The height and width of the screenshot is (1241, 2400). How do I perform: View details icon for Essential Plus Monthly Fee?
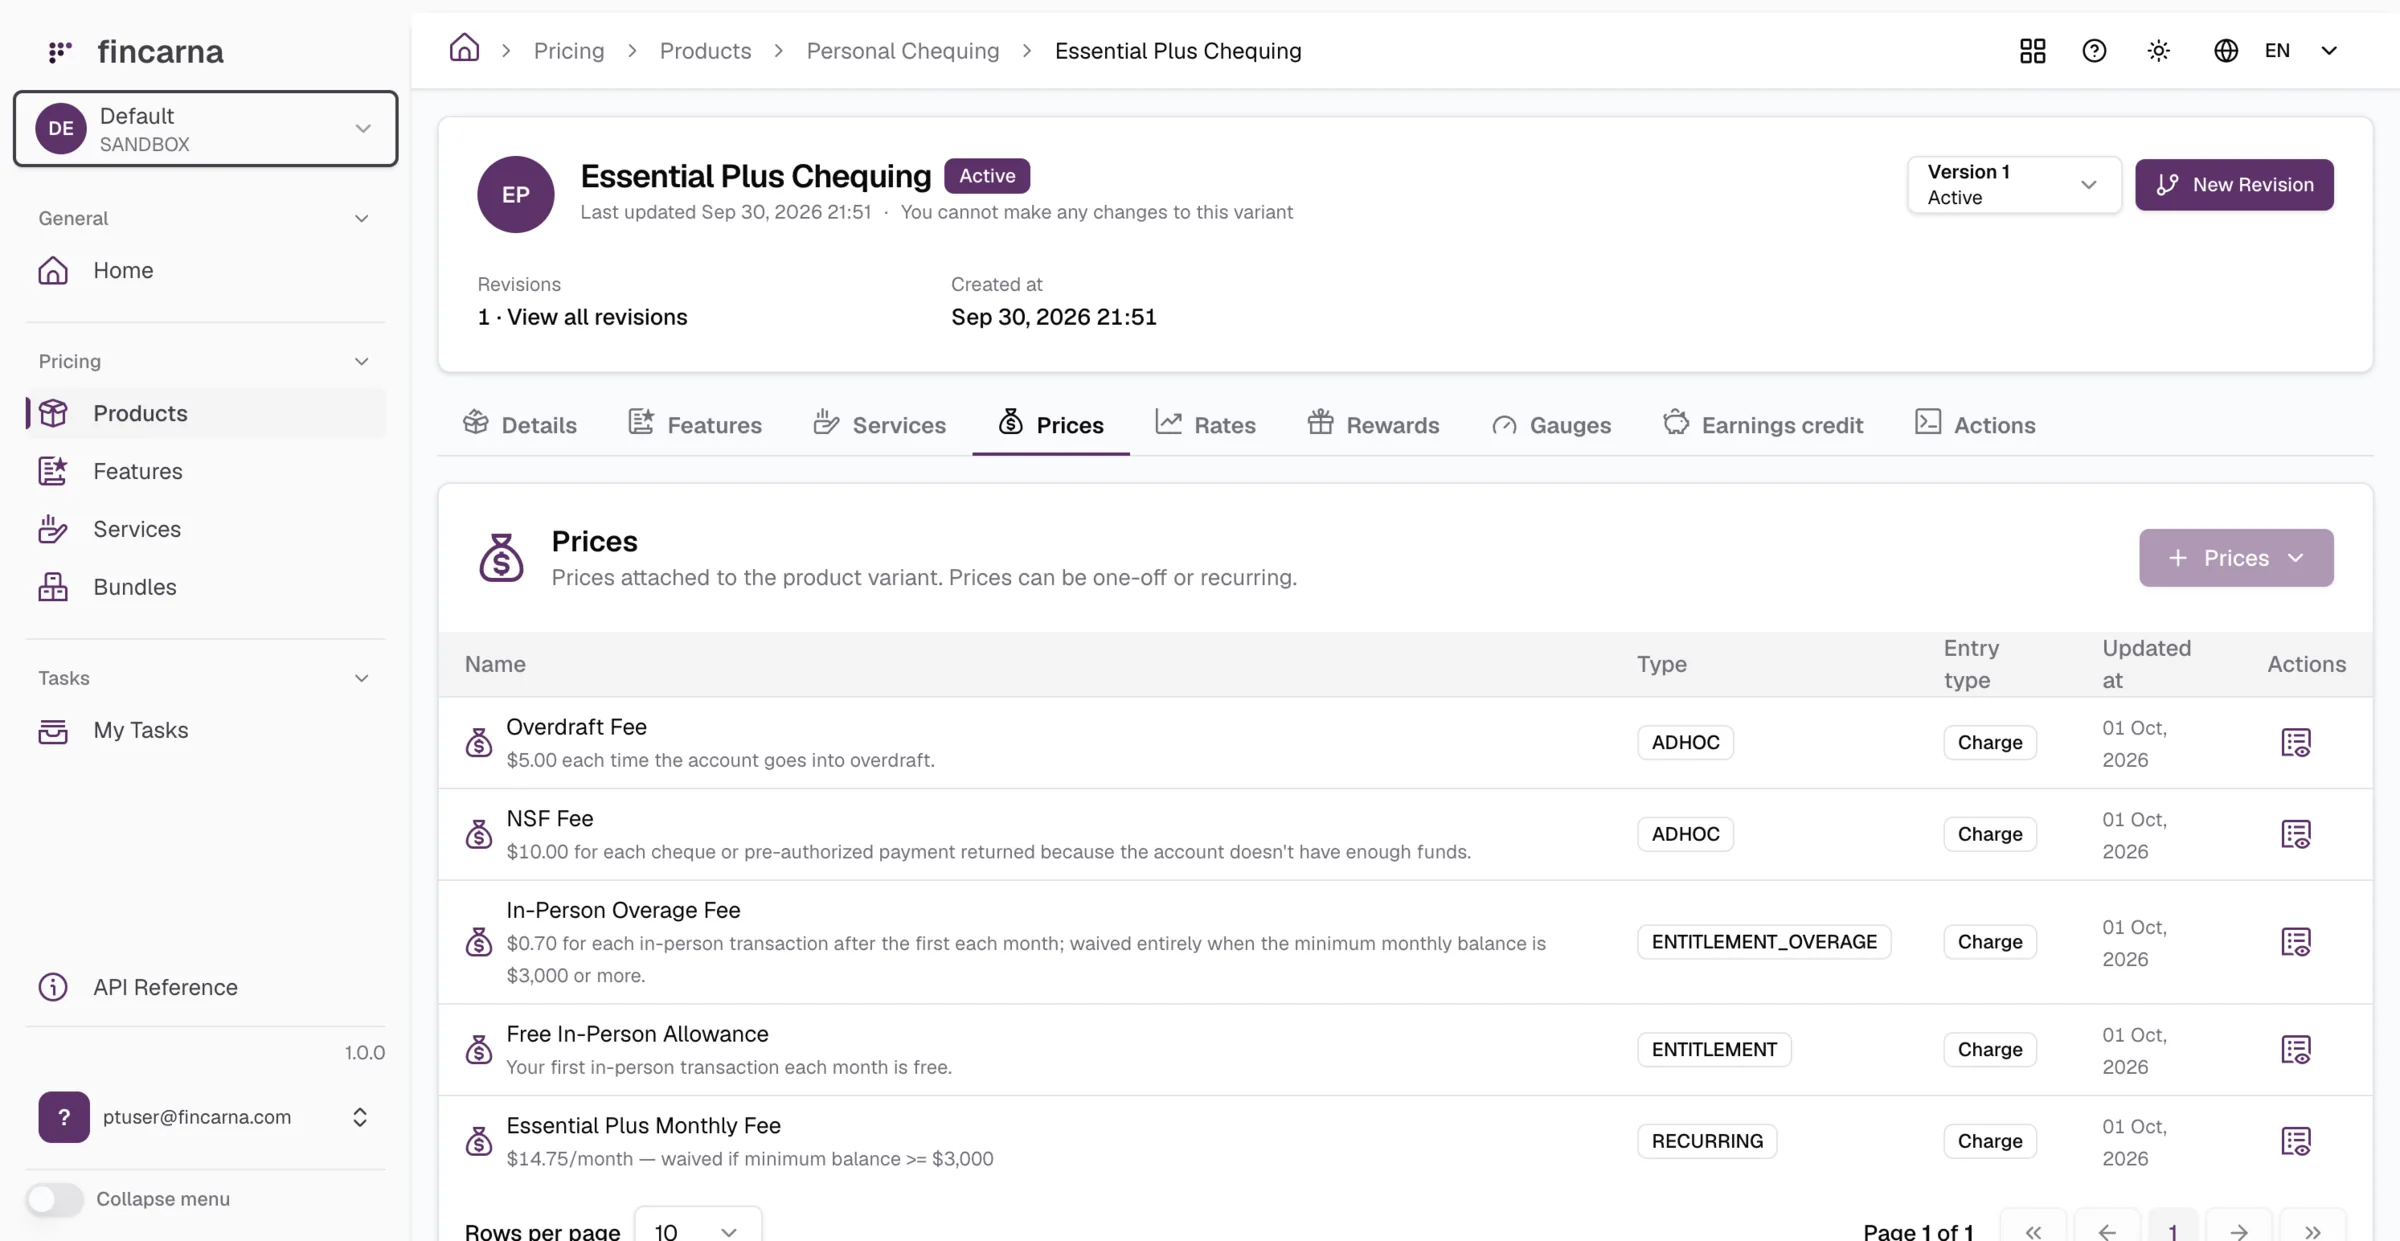click(2296, 1141)
